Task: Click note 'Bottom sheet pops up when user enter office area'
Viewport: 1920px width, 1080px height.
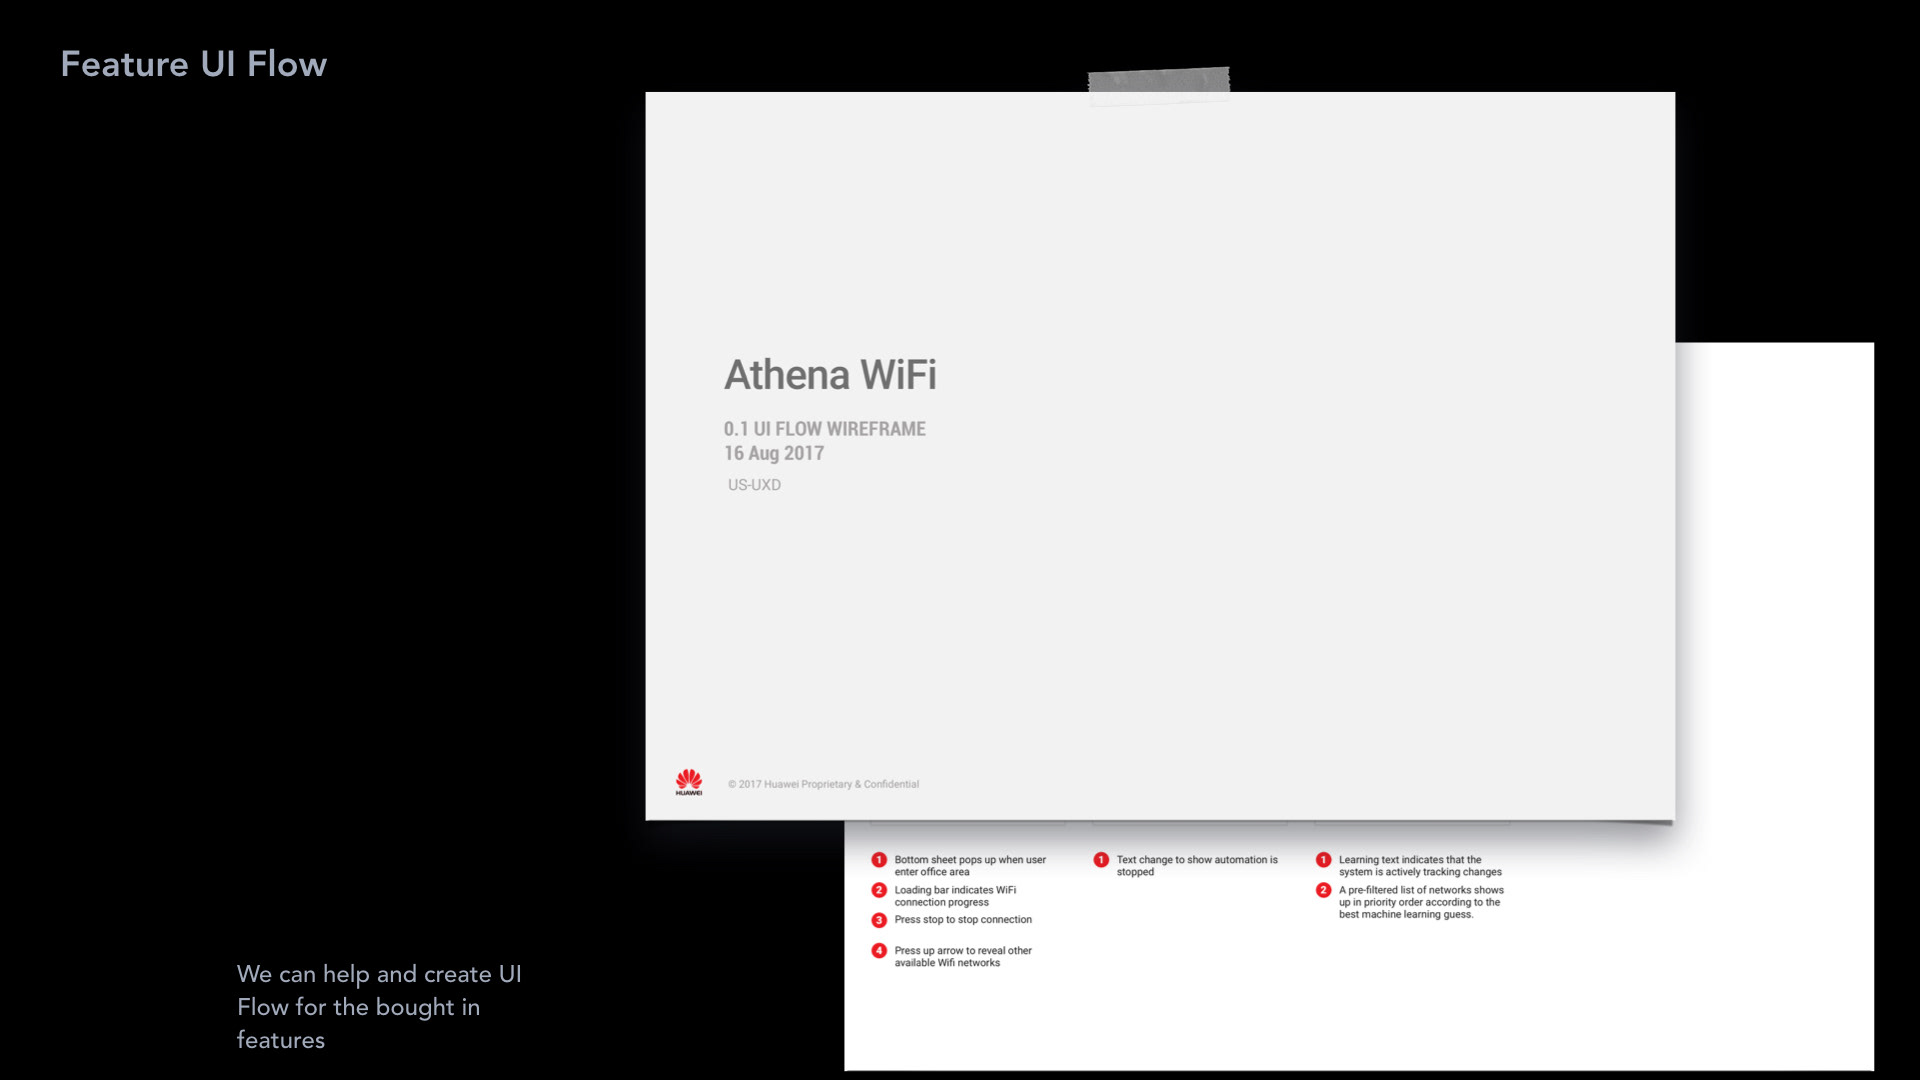Action: pos(970,866)
